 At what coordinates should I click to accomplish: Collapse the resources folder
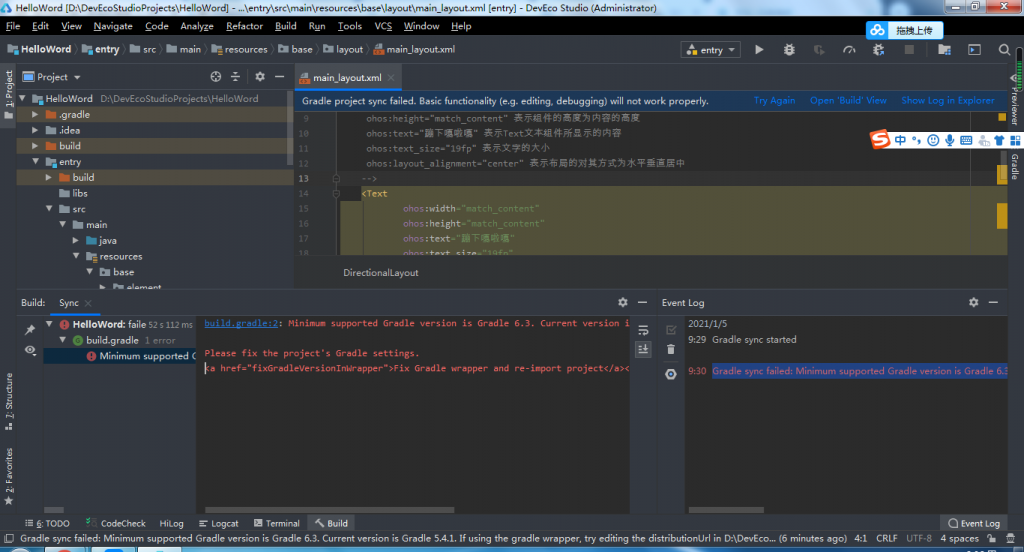(x=76, y=256)
